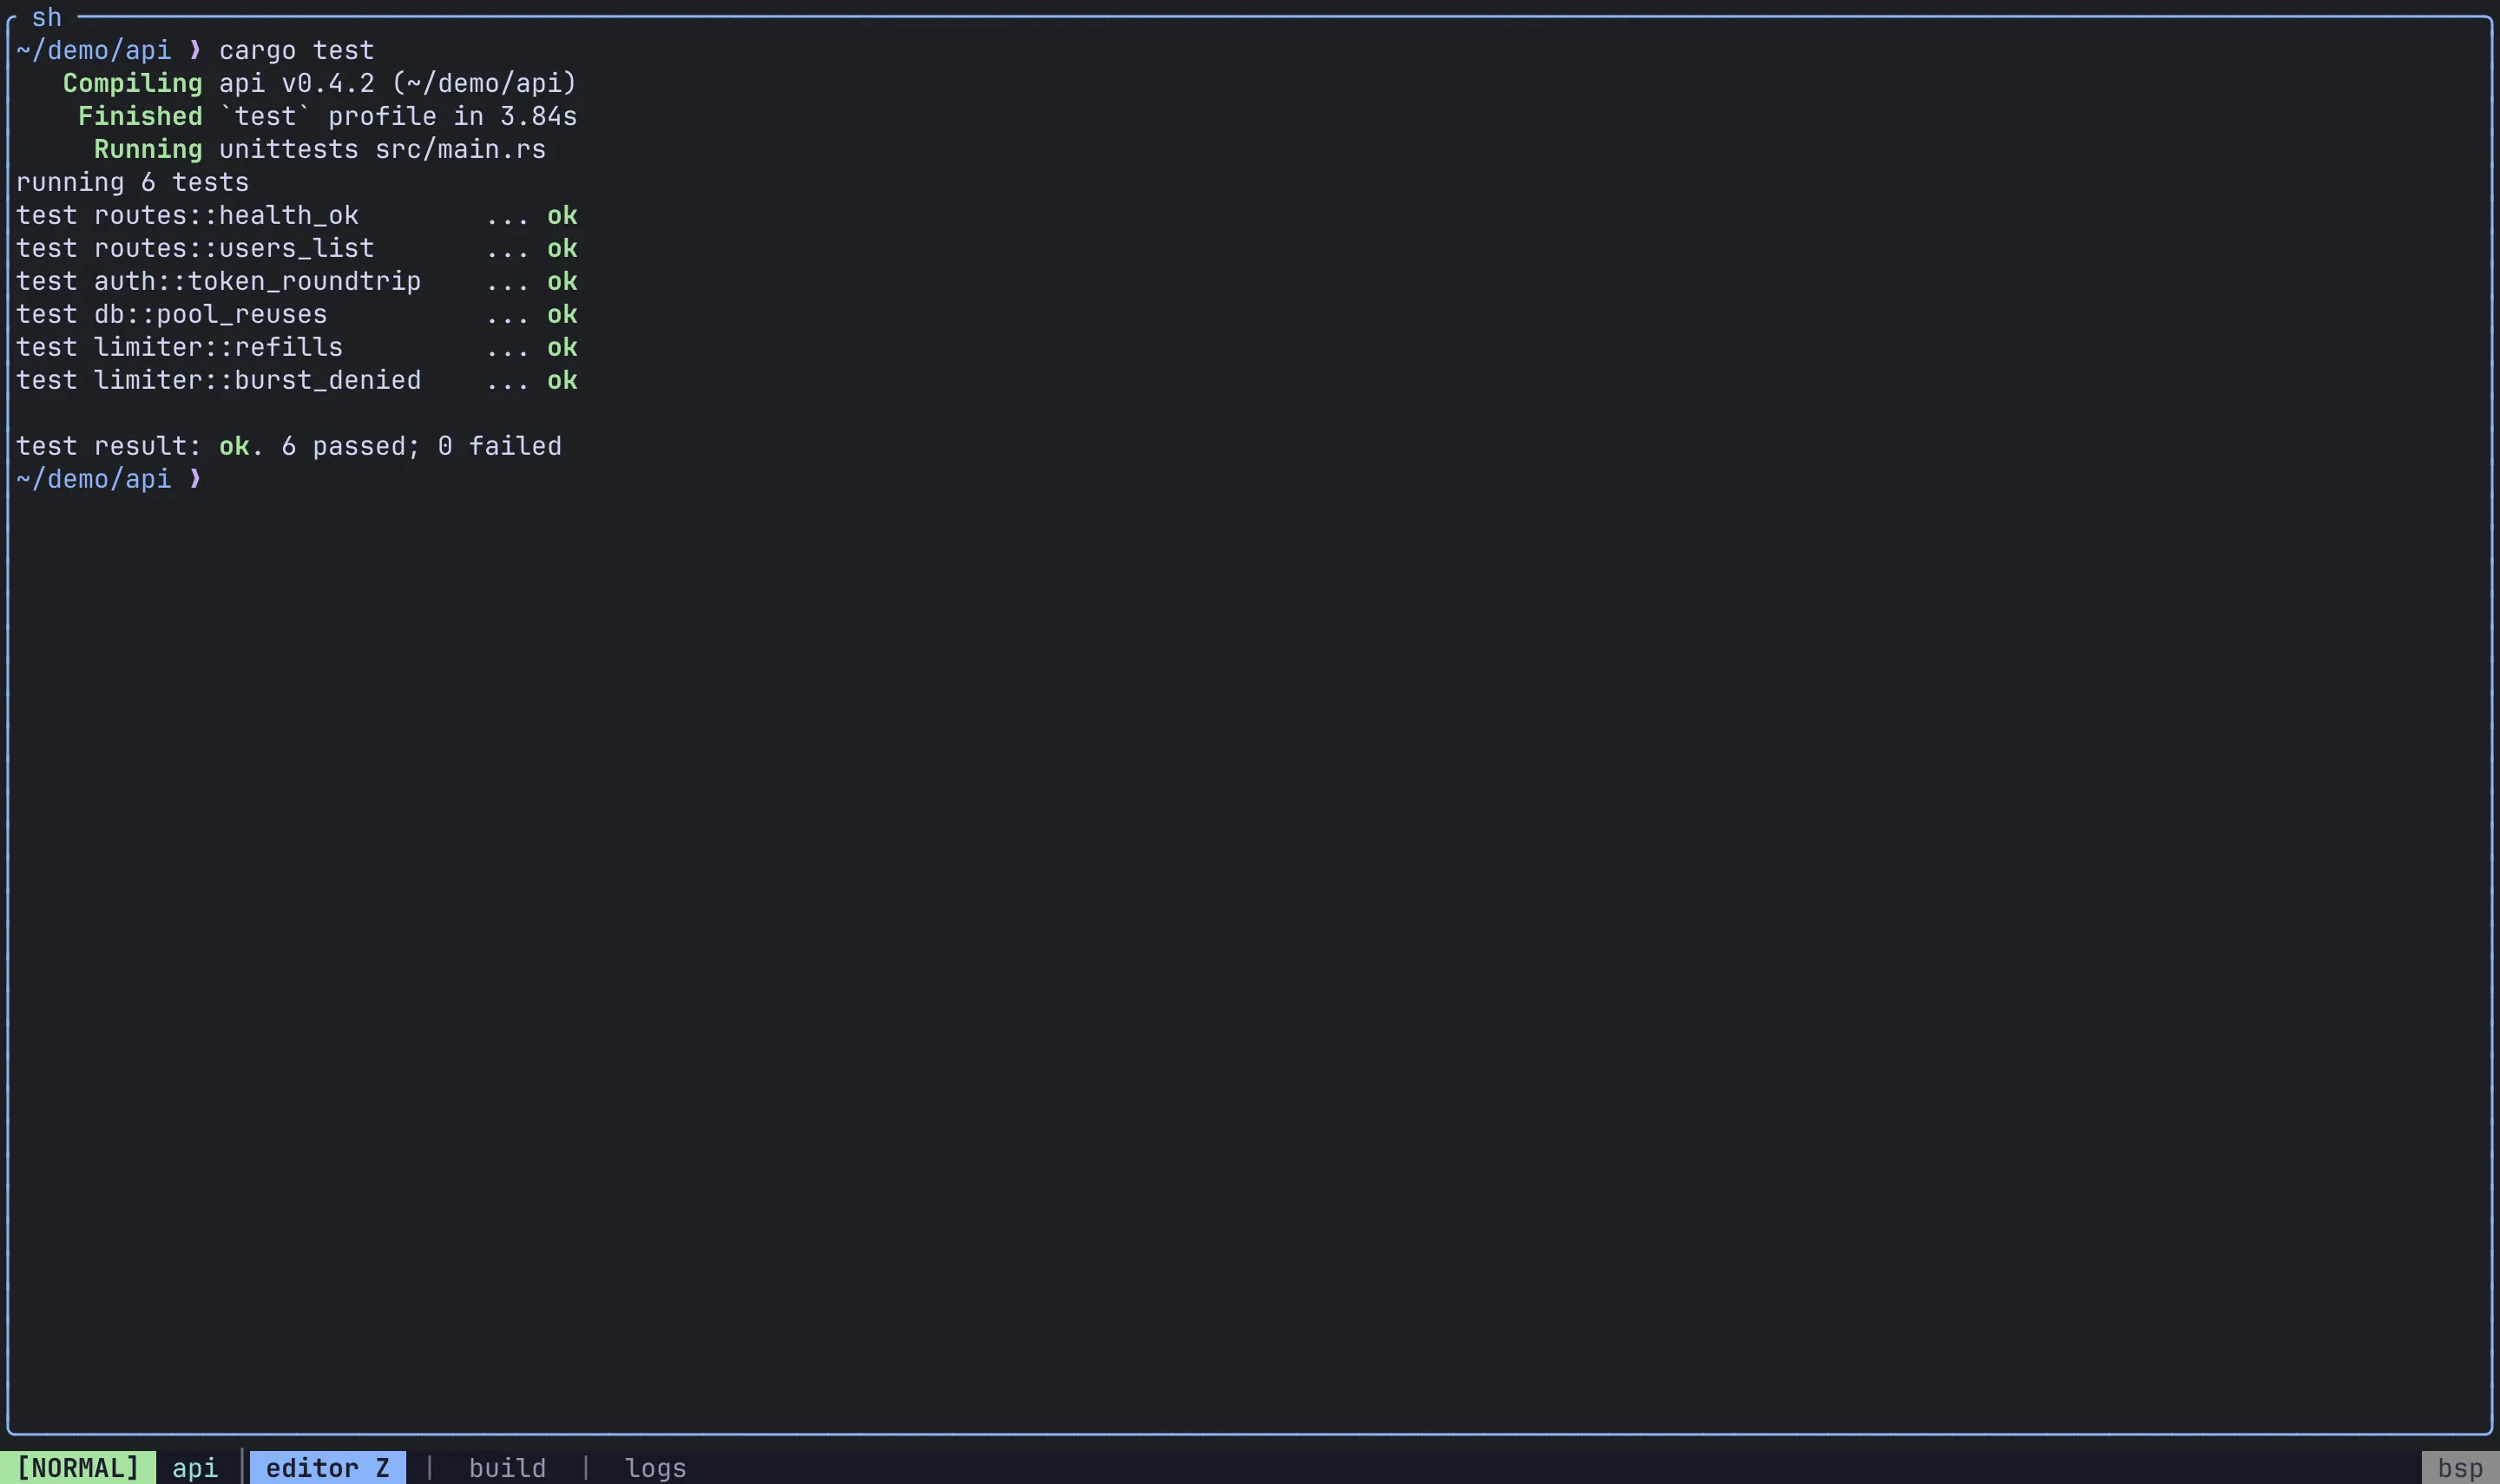
Task: Click the api session name in status bar
Action: (x=195, y=1467)
